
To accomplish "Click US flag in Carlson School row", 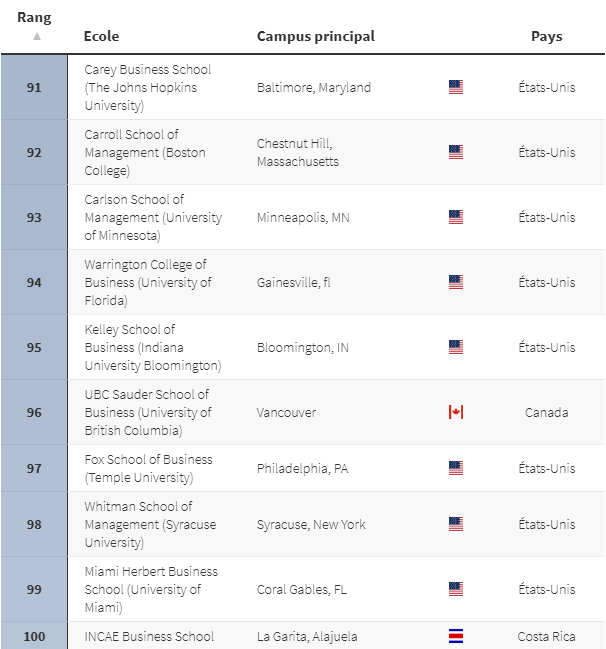I will coord(456,217).
